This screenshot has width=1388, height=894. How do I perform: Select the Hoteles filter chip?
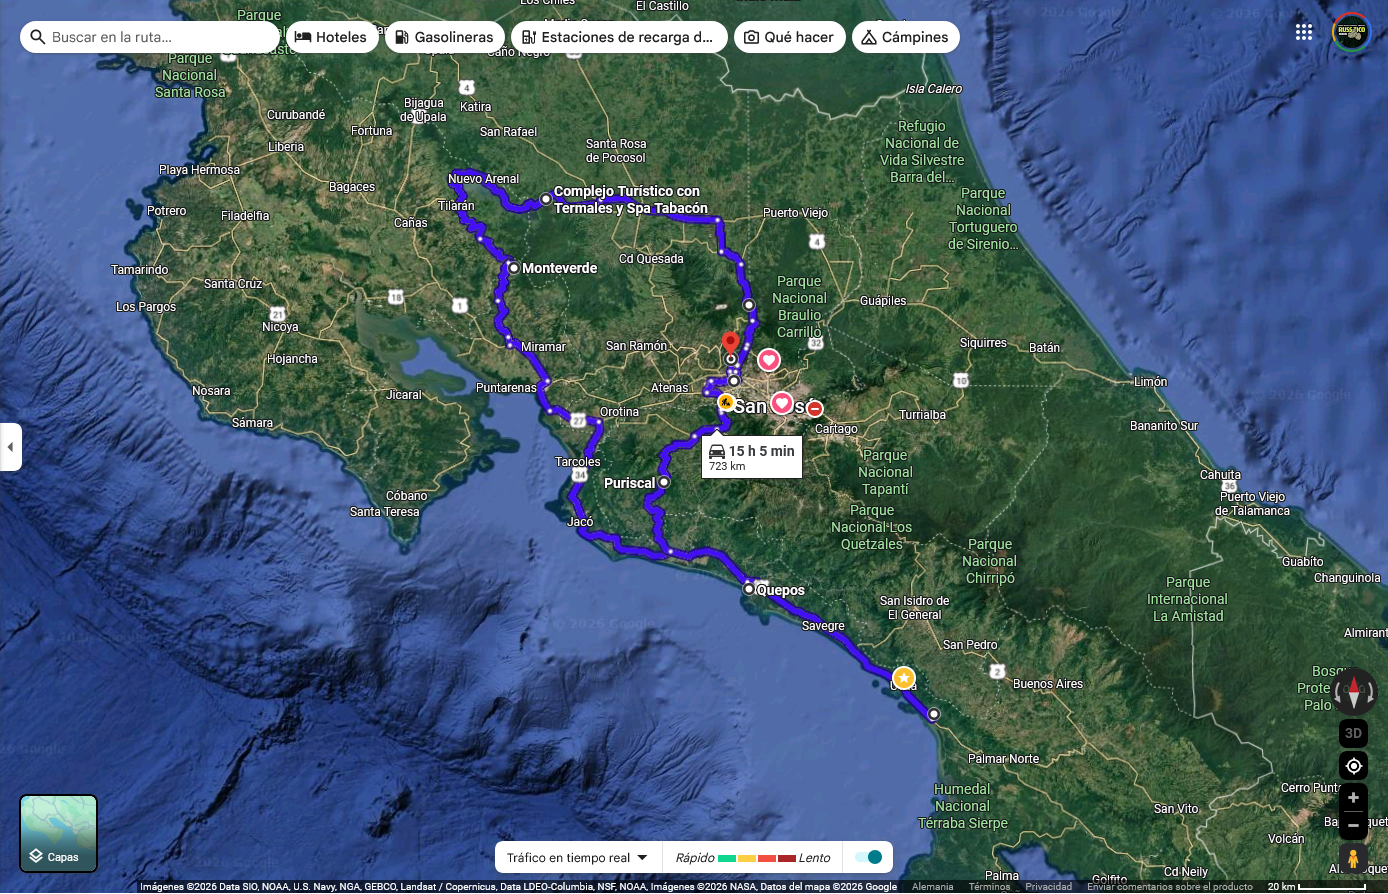331,37
